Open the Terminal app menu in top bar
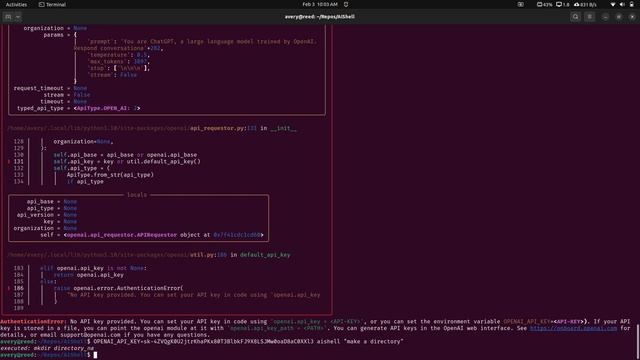Image resolution: width=640 pixels, height=360 pixels. [x=52, y=4]
